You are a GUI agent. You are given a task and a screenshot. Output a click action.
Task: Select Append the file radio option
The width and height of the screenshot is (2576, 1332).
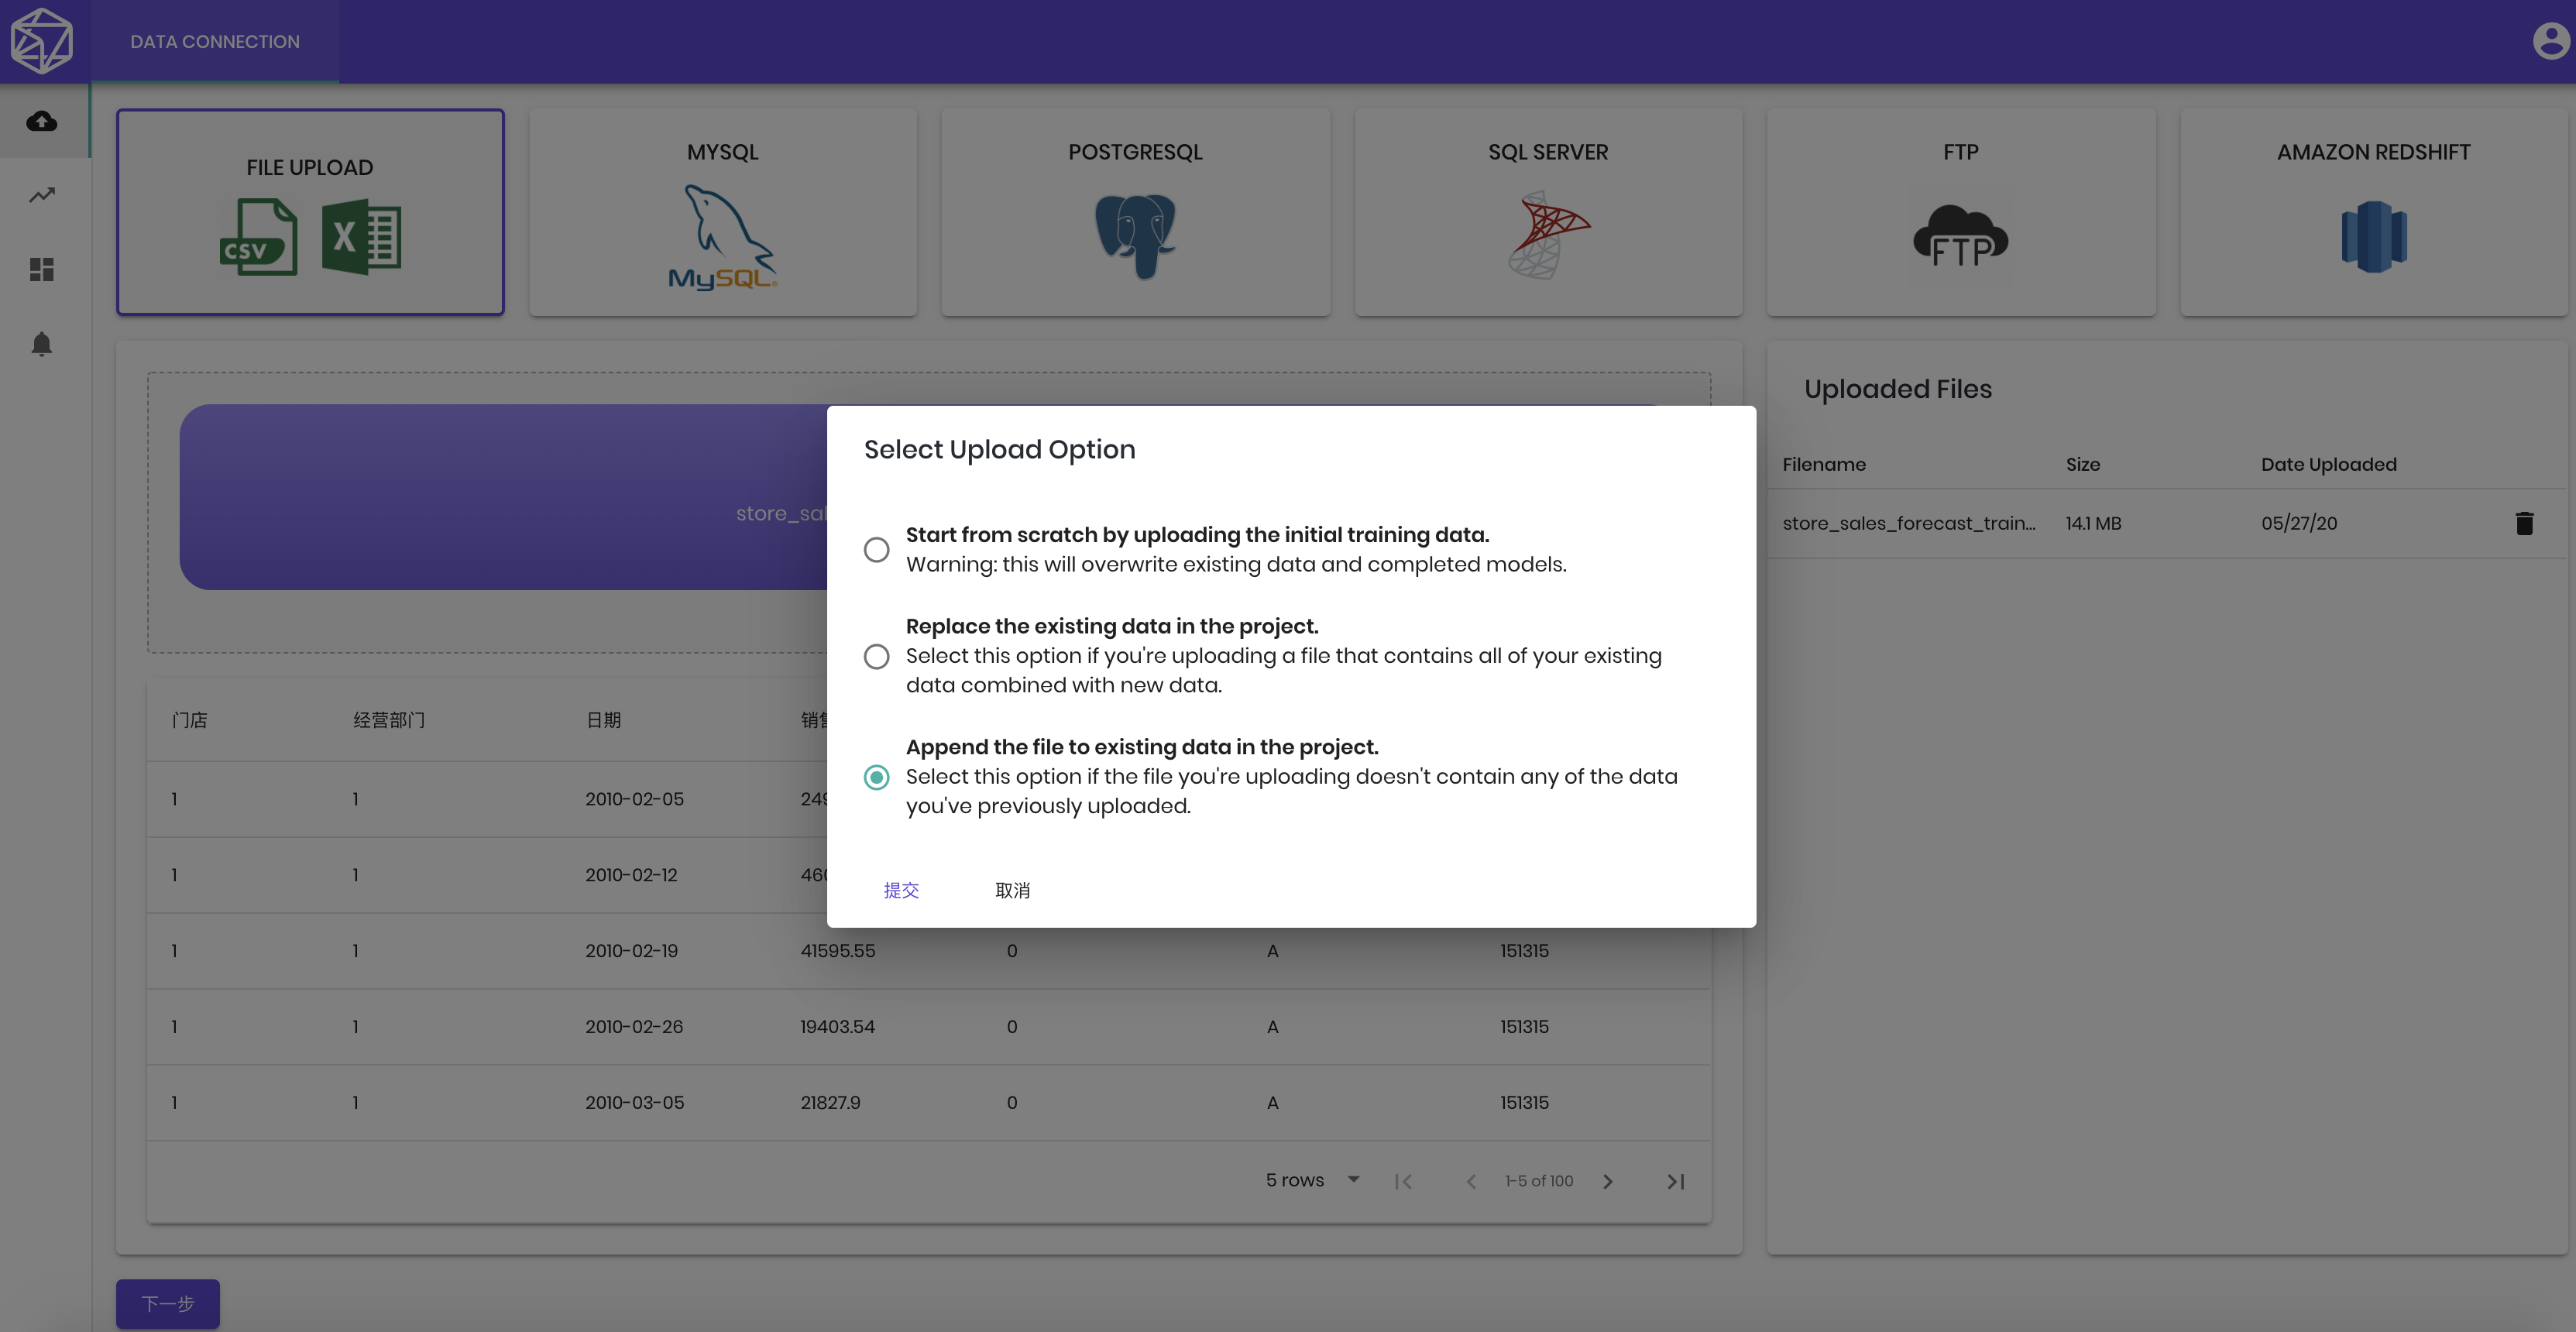click(876, 777)
